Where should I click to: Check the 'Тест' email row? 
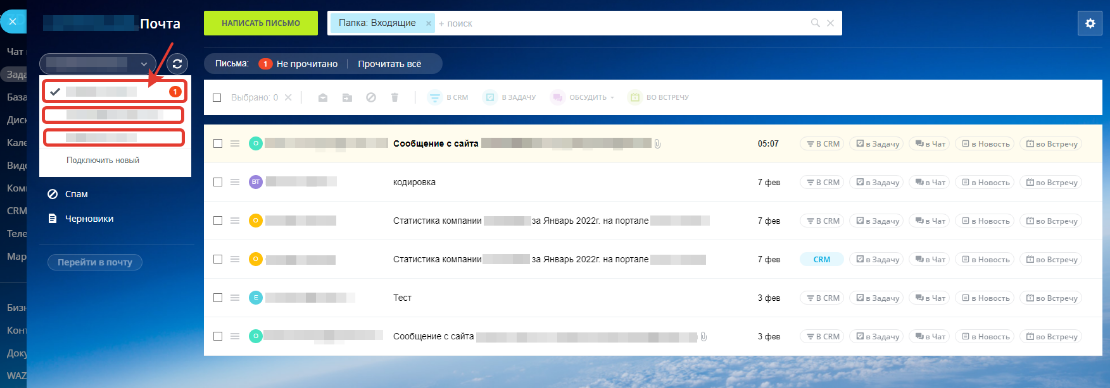click(217, 298)
